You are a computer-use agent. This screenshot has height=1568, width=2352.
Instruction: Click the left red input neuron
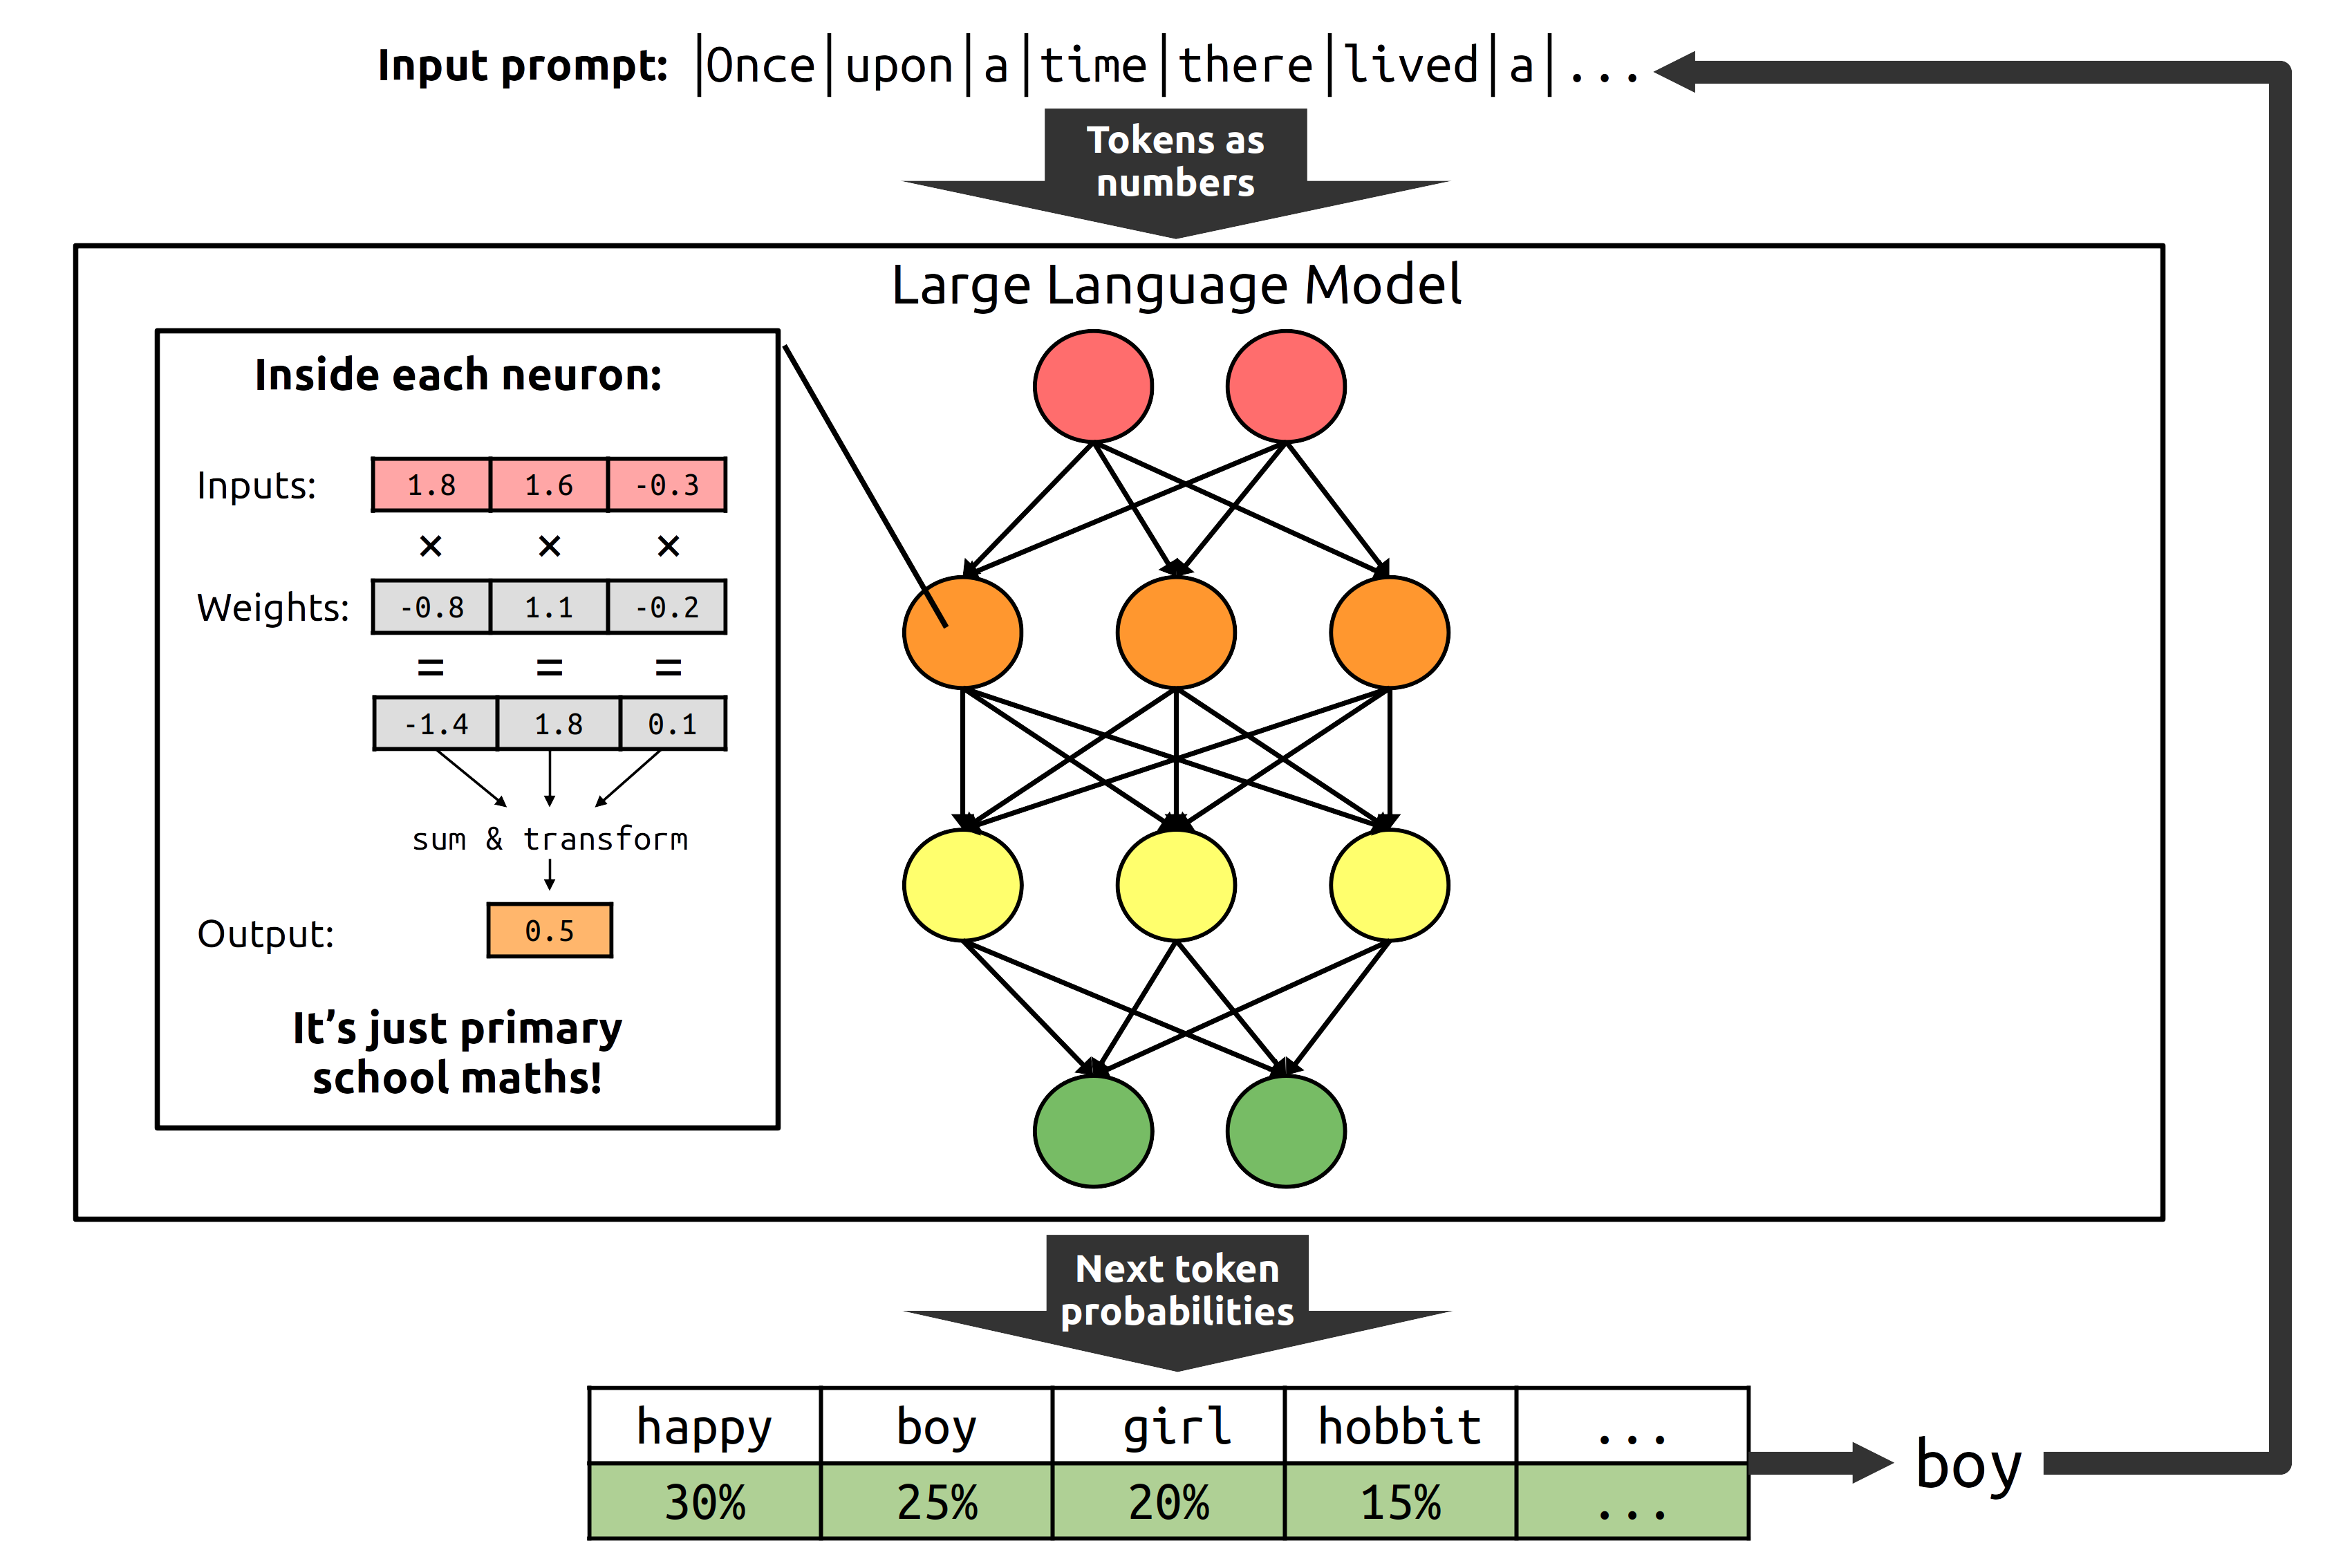[x=1093, y=386]
